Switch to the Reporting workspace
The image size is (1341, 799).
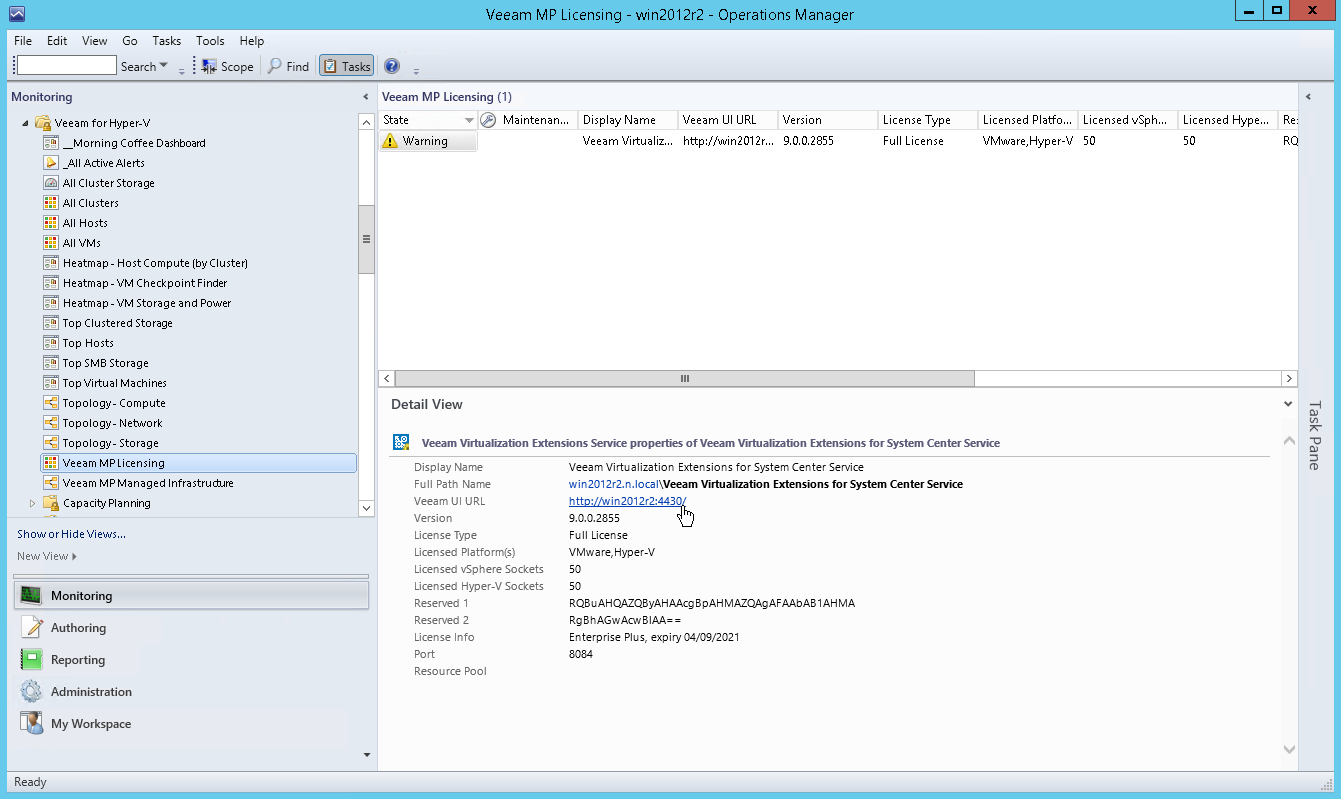click(191, 660)
